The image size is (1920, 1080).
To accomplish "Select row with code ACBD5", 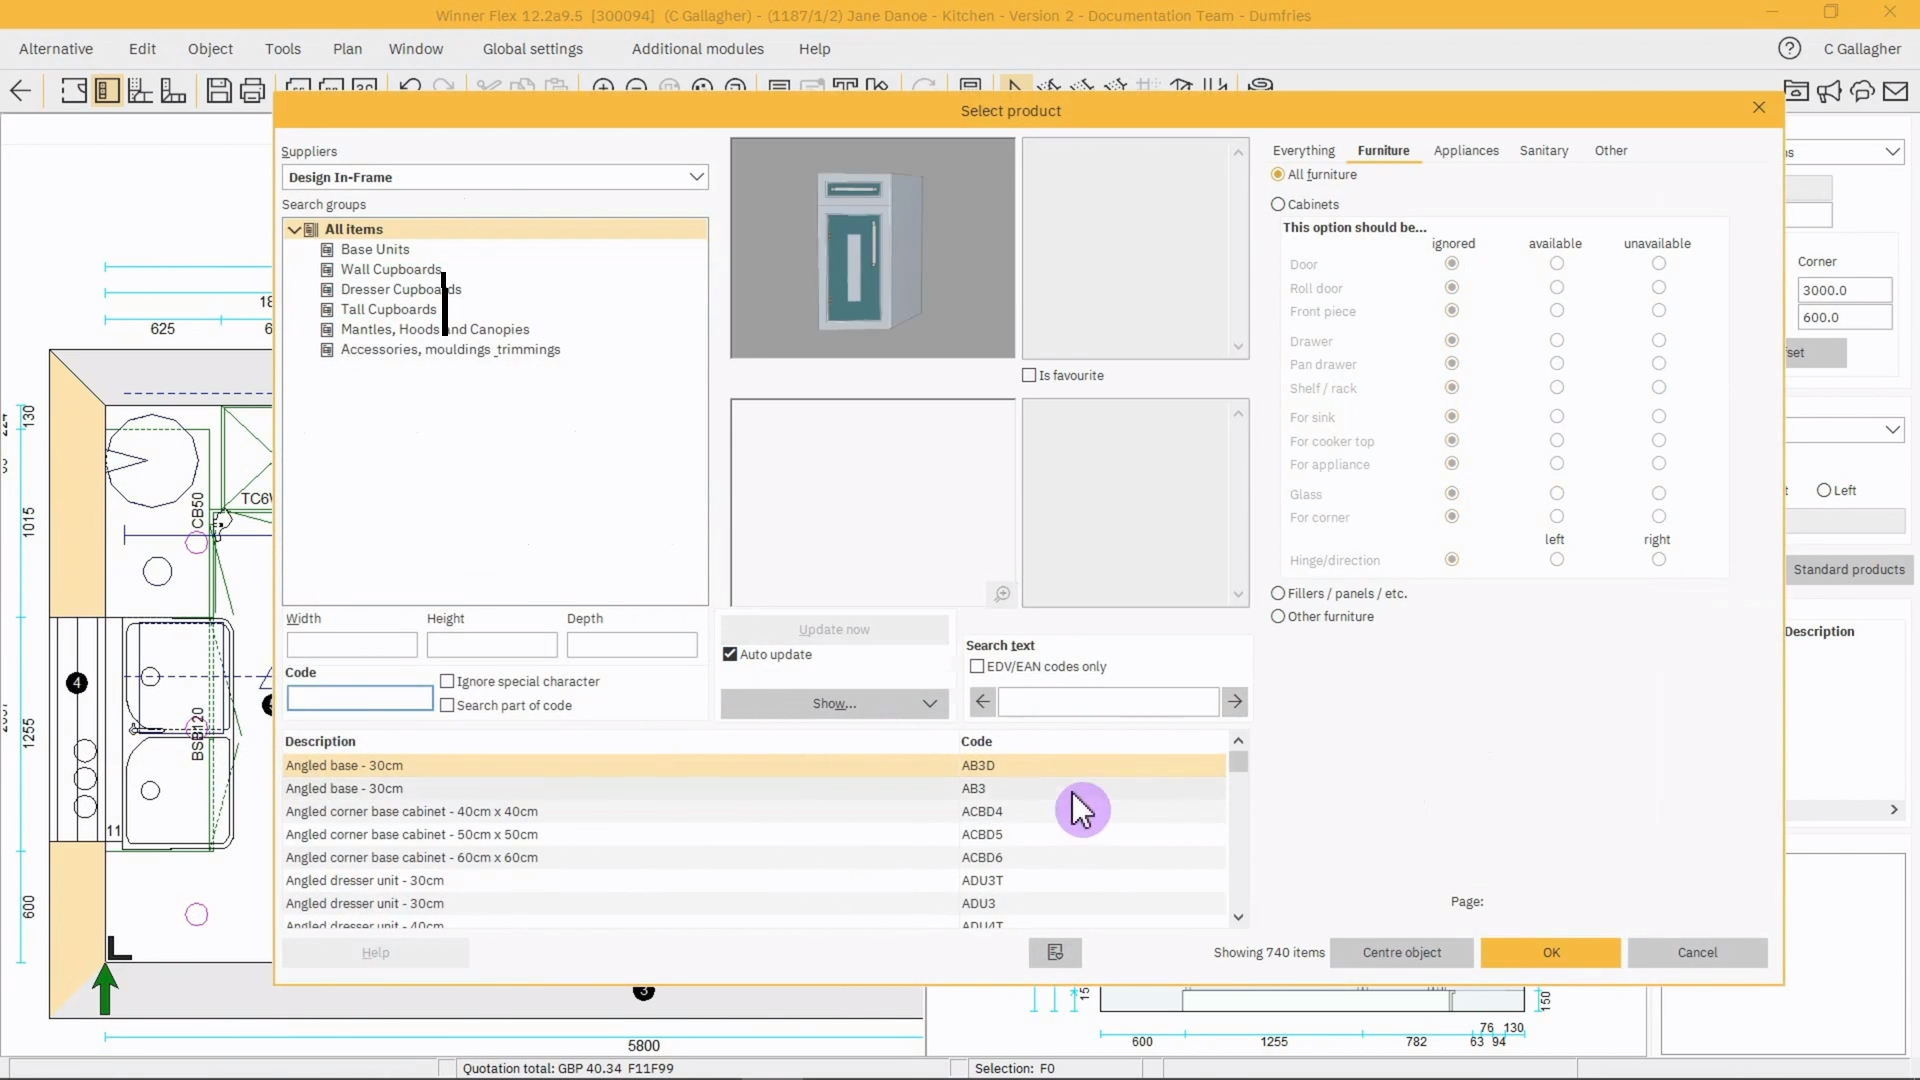I will (x=755, y=835).
